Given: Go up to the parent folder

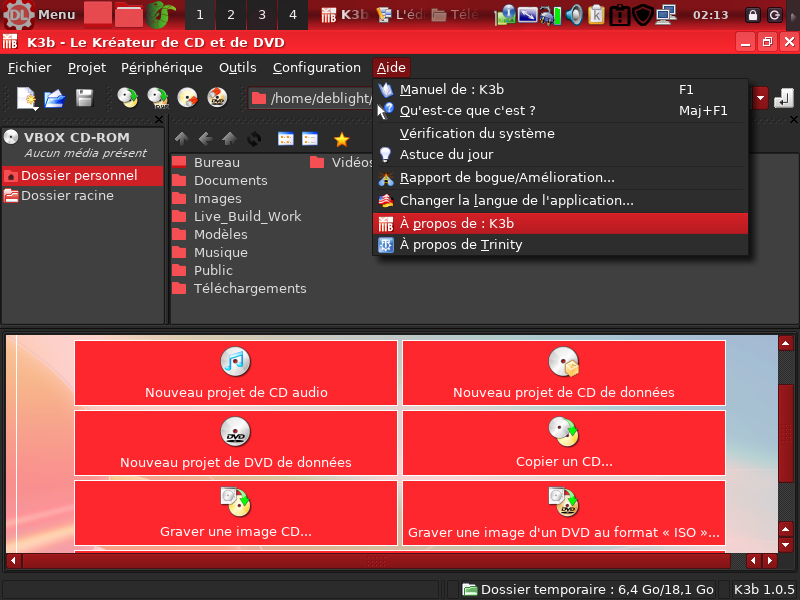Looking at the screenshot, I should [x=181, y=139].
